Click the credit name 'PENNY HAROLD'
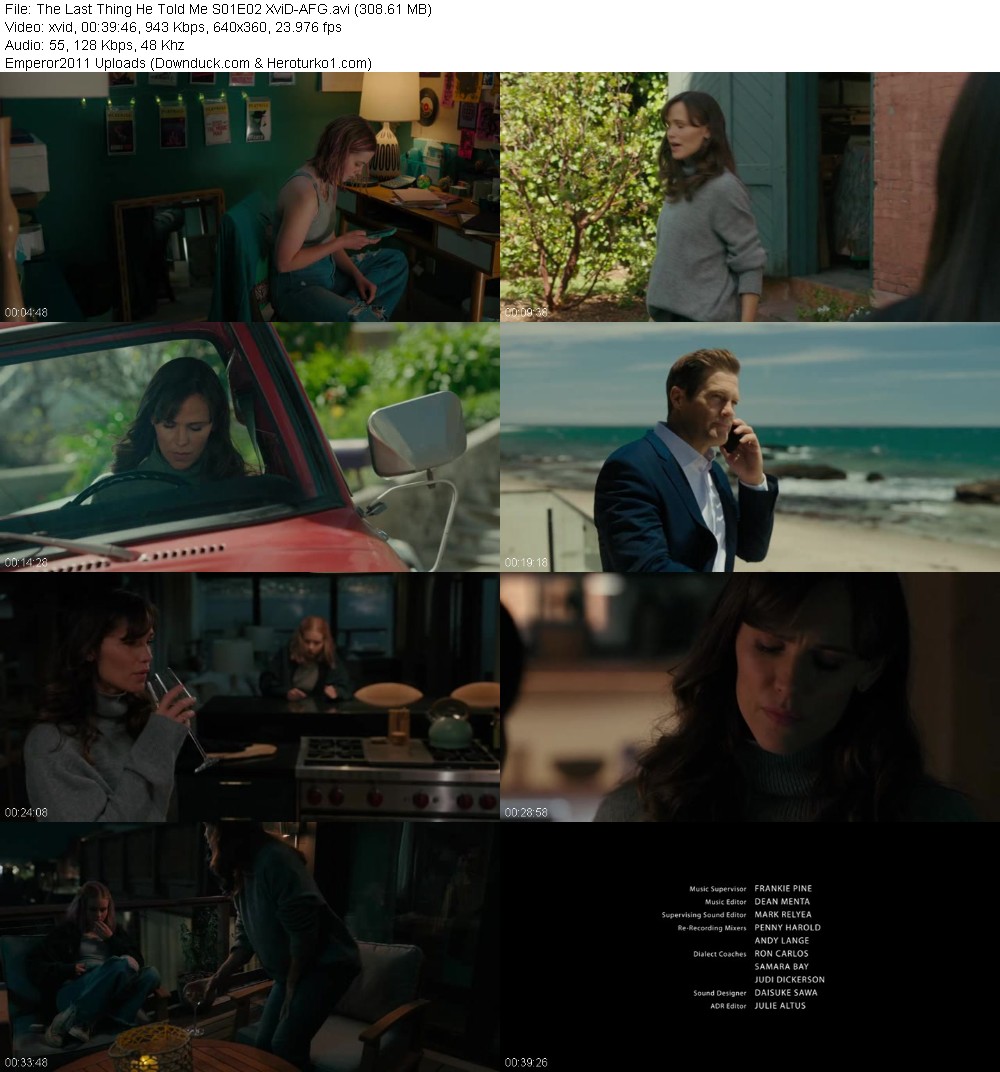 tap(787, 928)
